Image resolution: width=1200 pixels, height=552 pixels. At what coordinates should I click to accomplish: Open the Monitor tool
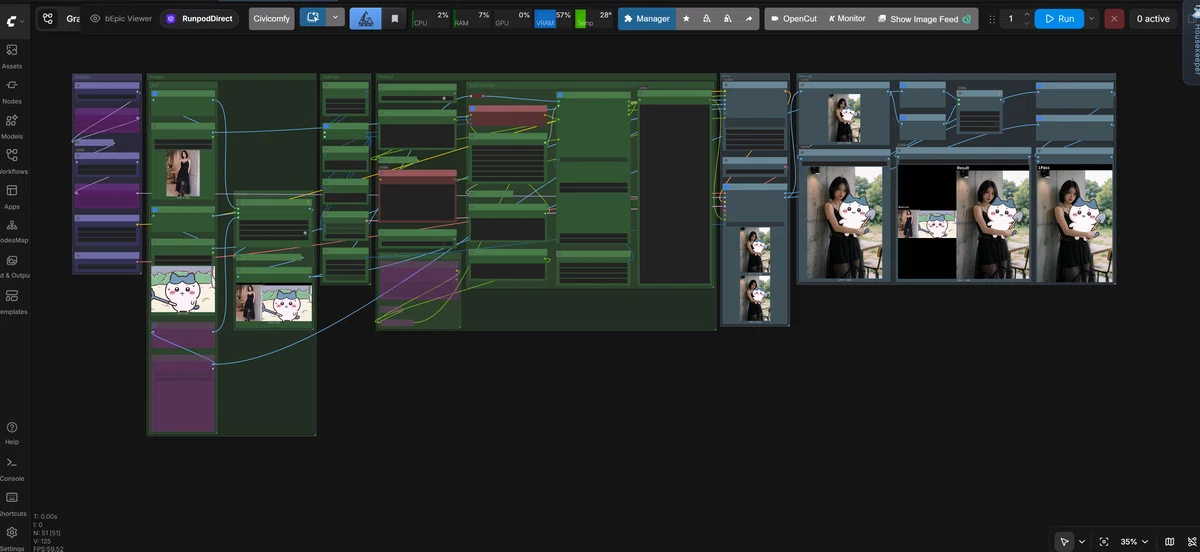(847, 19)
